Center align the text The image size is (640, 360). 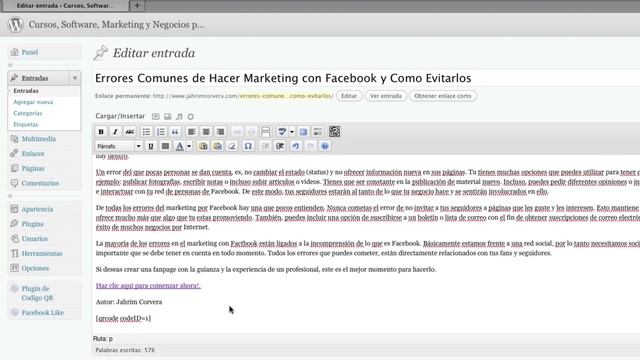coord(206,132)
